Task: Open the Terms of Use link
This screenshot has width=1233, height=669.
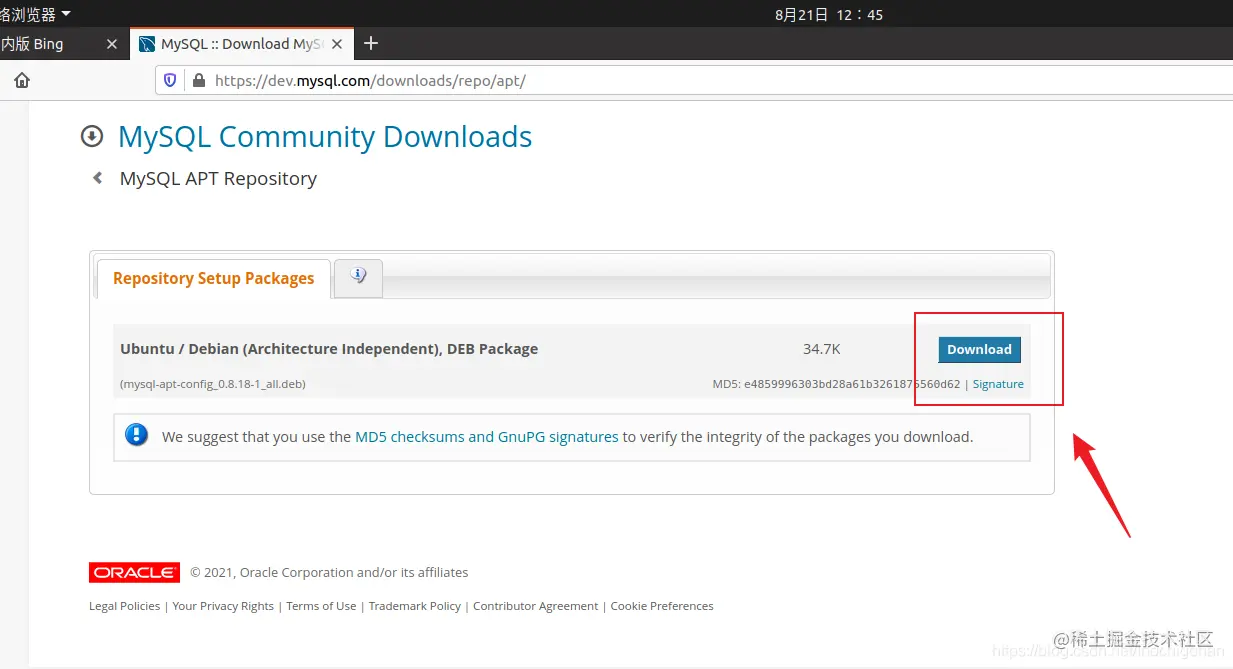Action: click(321, 606)
